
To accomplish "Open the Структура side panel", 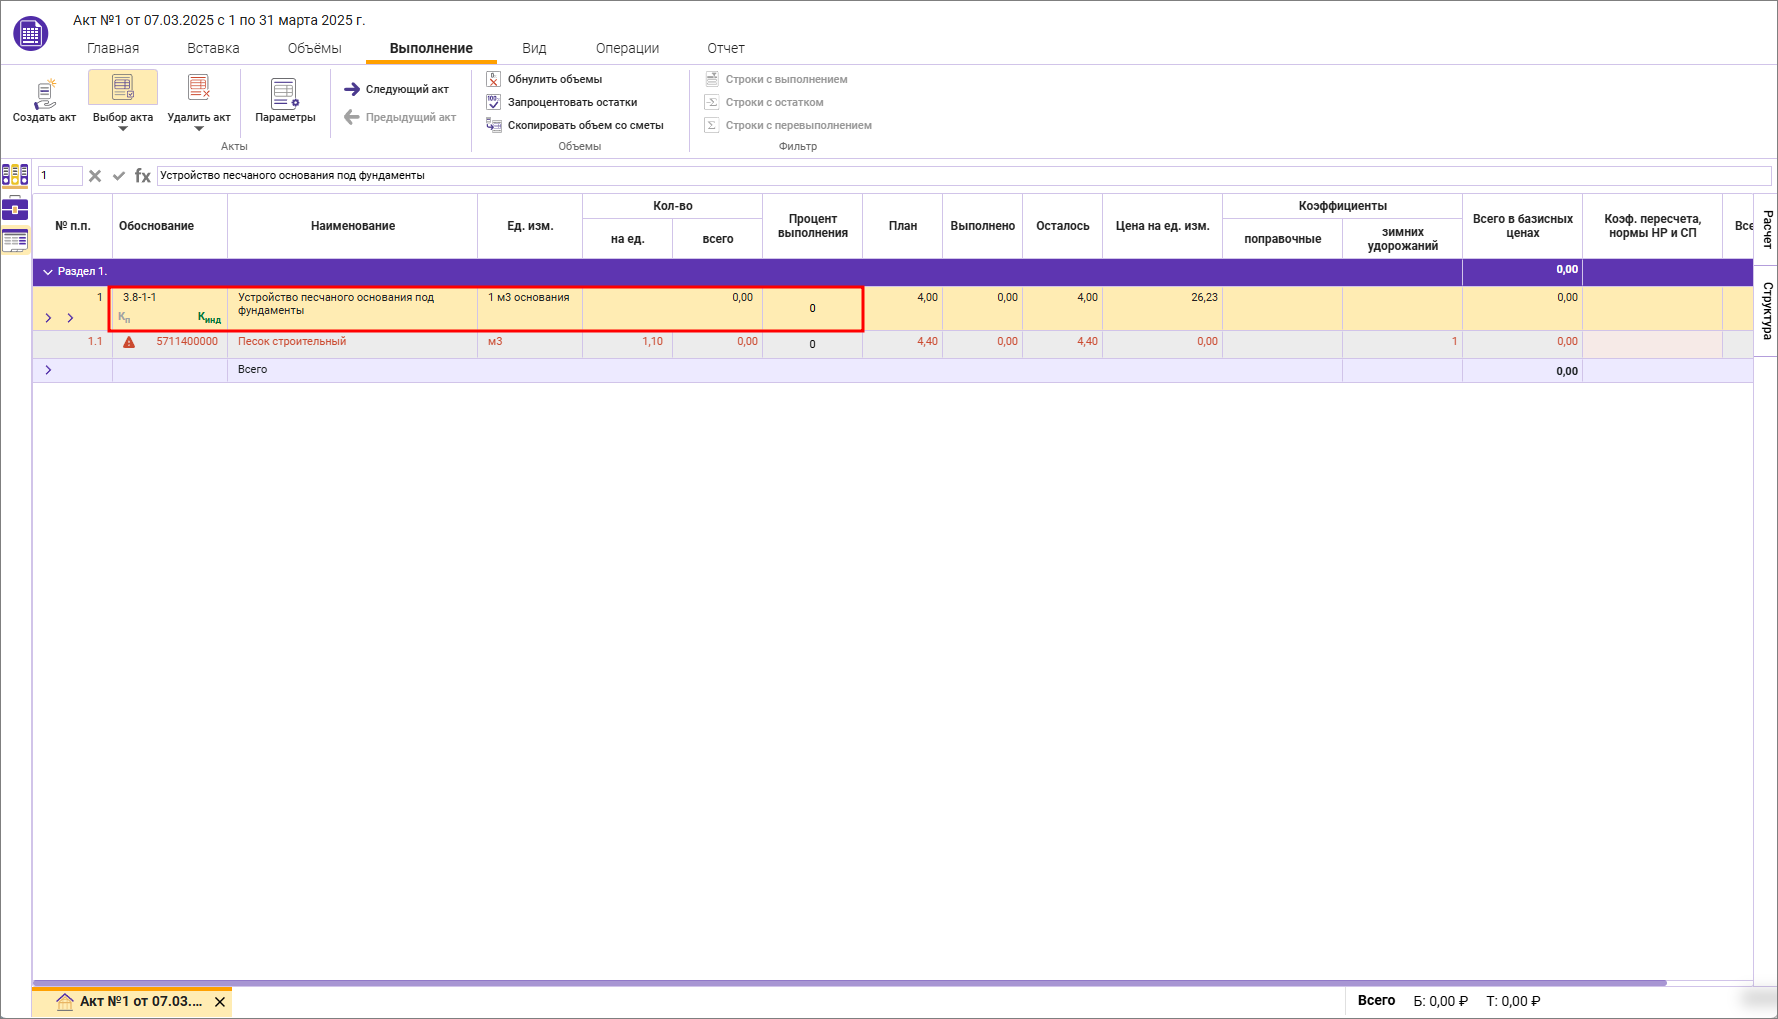I will tap(1767, 311).
